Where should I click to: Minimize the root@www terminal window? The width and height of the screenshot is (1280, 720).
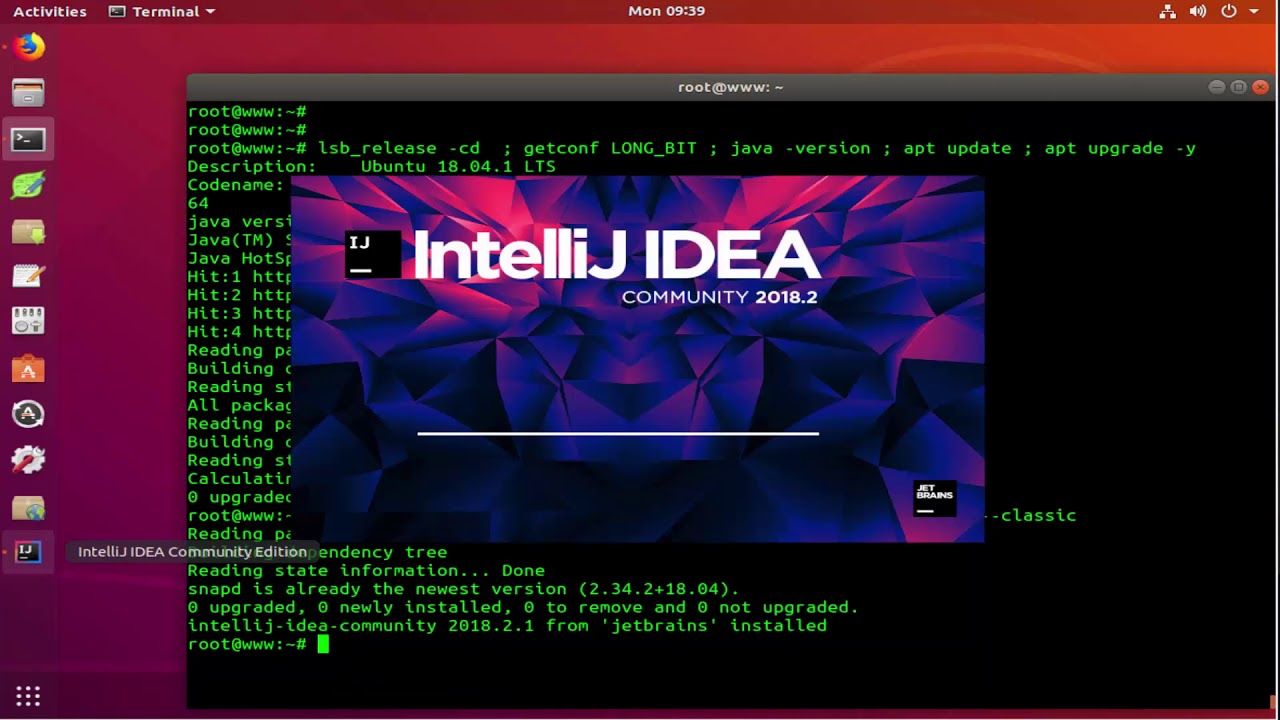1216,87
